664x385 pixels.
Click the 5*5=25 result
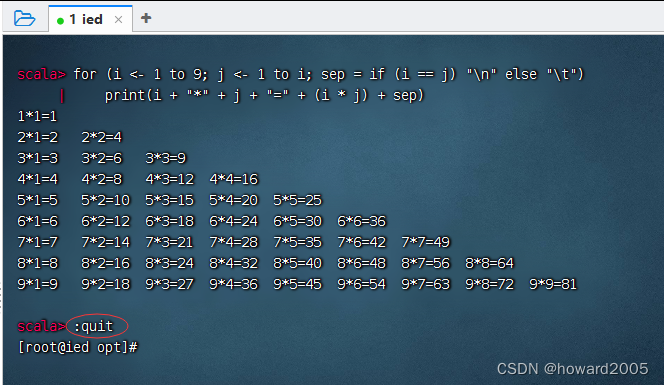pos(297,200)
